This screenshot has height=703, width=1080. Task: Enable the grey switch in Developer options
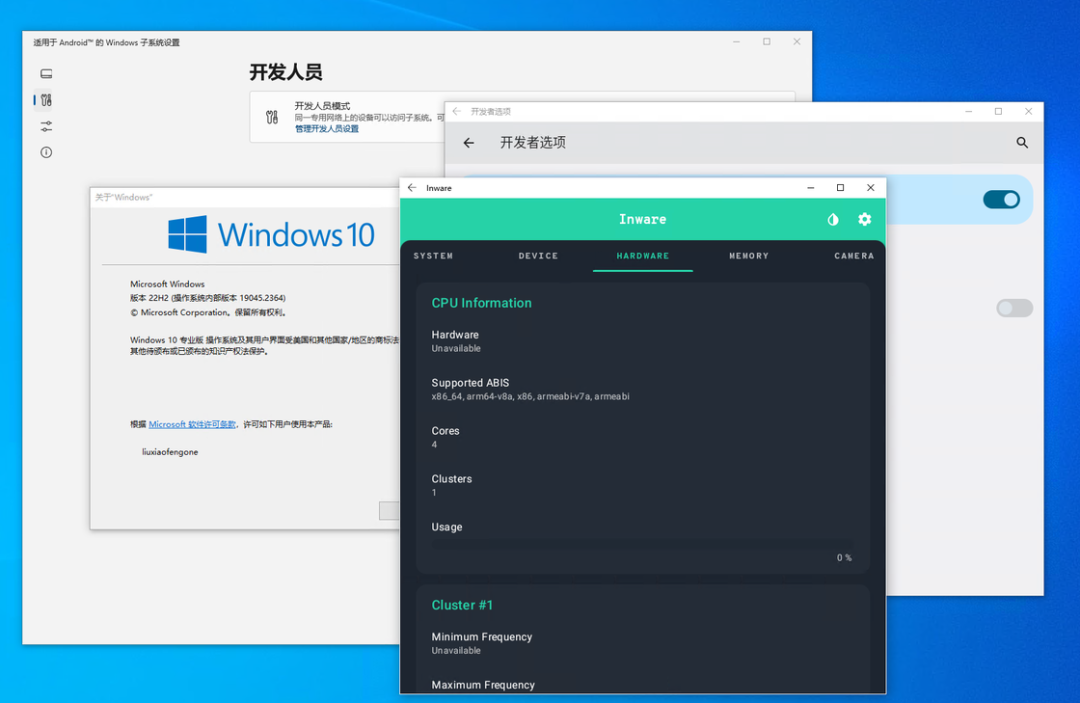coord(1015,308)
